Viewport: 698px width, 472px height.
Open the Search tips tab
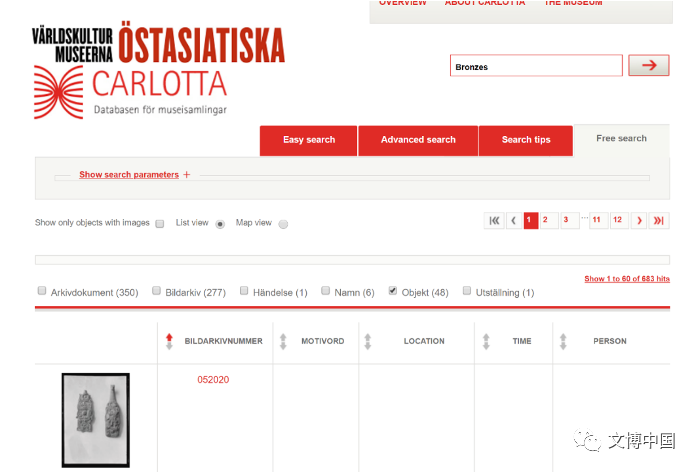[526, 141]
